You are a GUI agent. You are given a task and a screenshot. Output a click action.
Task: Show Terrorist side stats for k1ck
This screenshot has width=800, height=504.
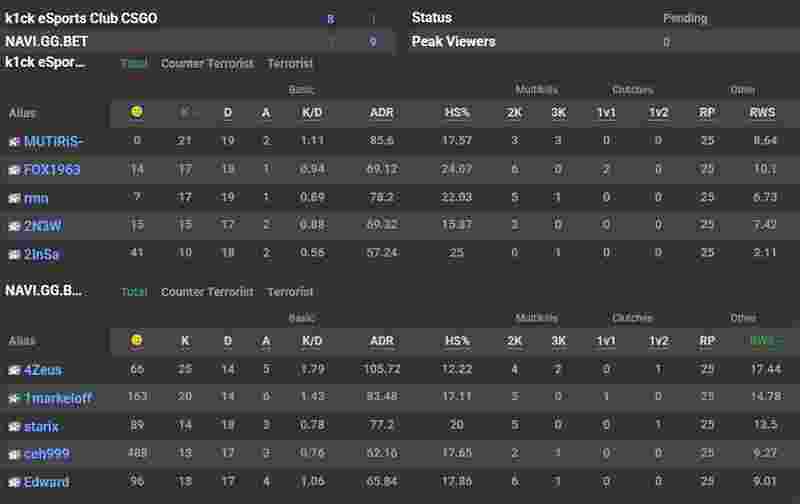click(x=290, y=63)
